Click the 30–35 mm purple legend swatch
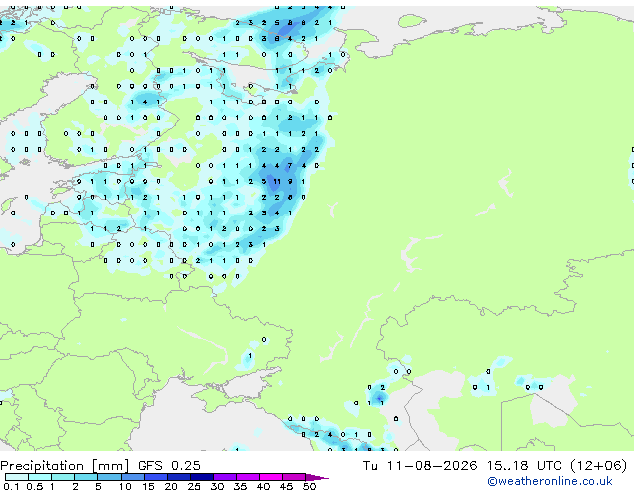The image size is (634, 490). click(x=225, y=477)
